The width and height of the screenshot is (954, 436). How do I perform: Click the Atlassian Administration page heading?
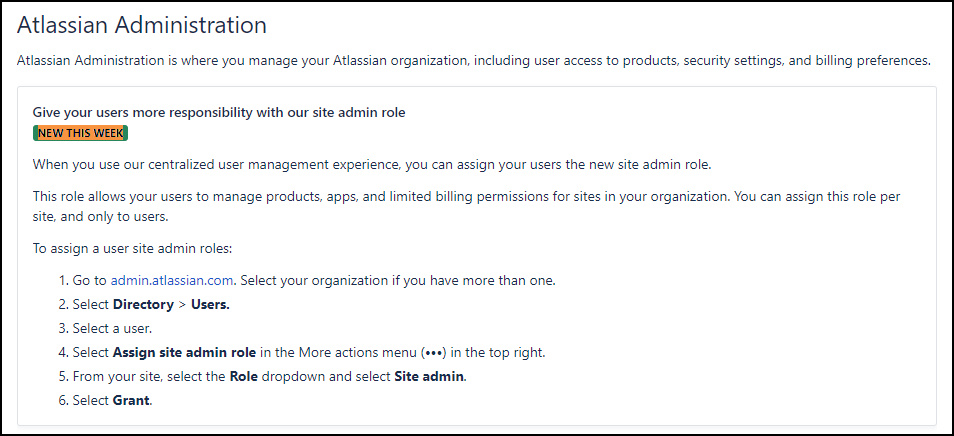(142, 23)
